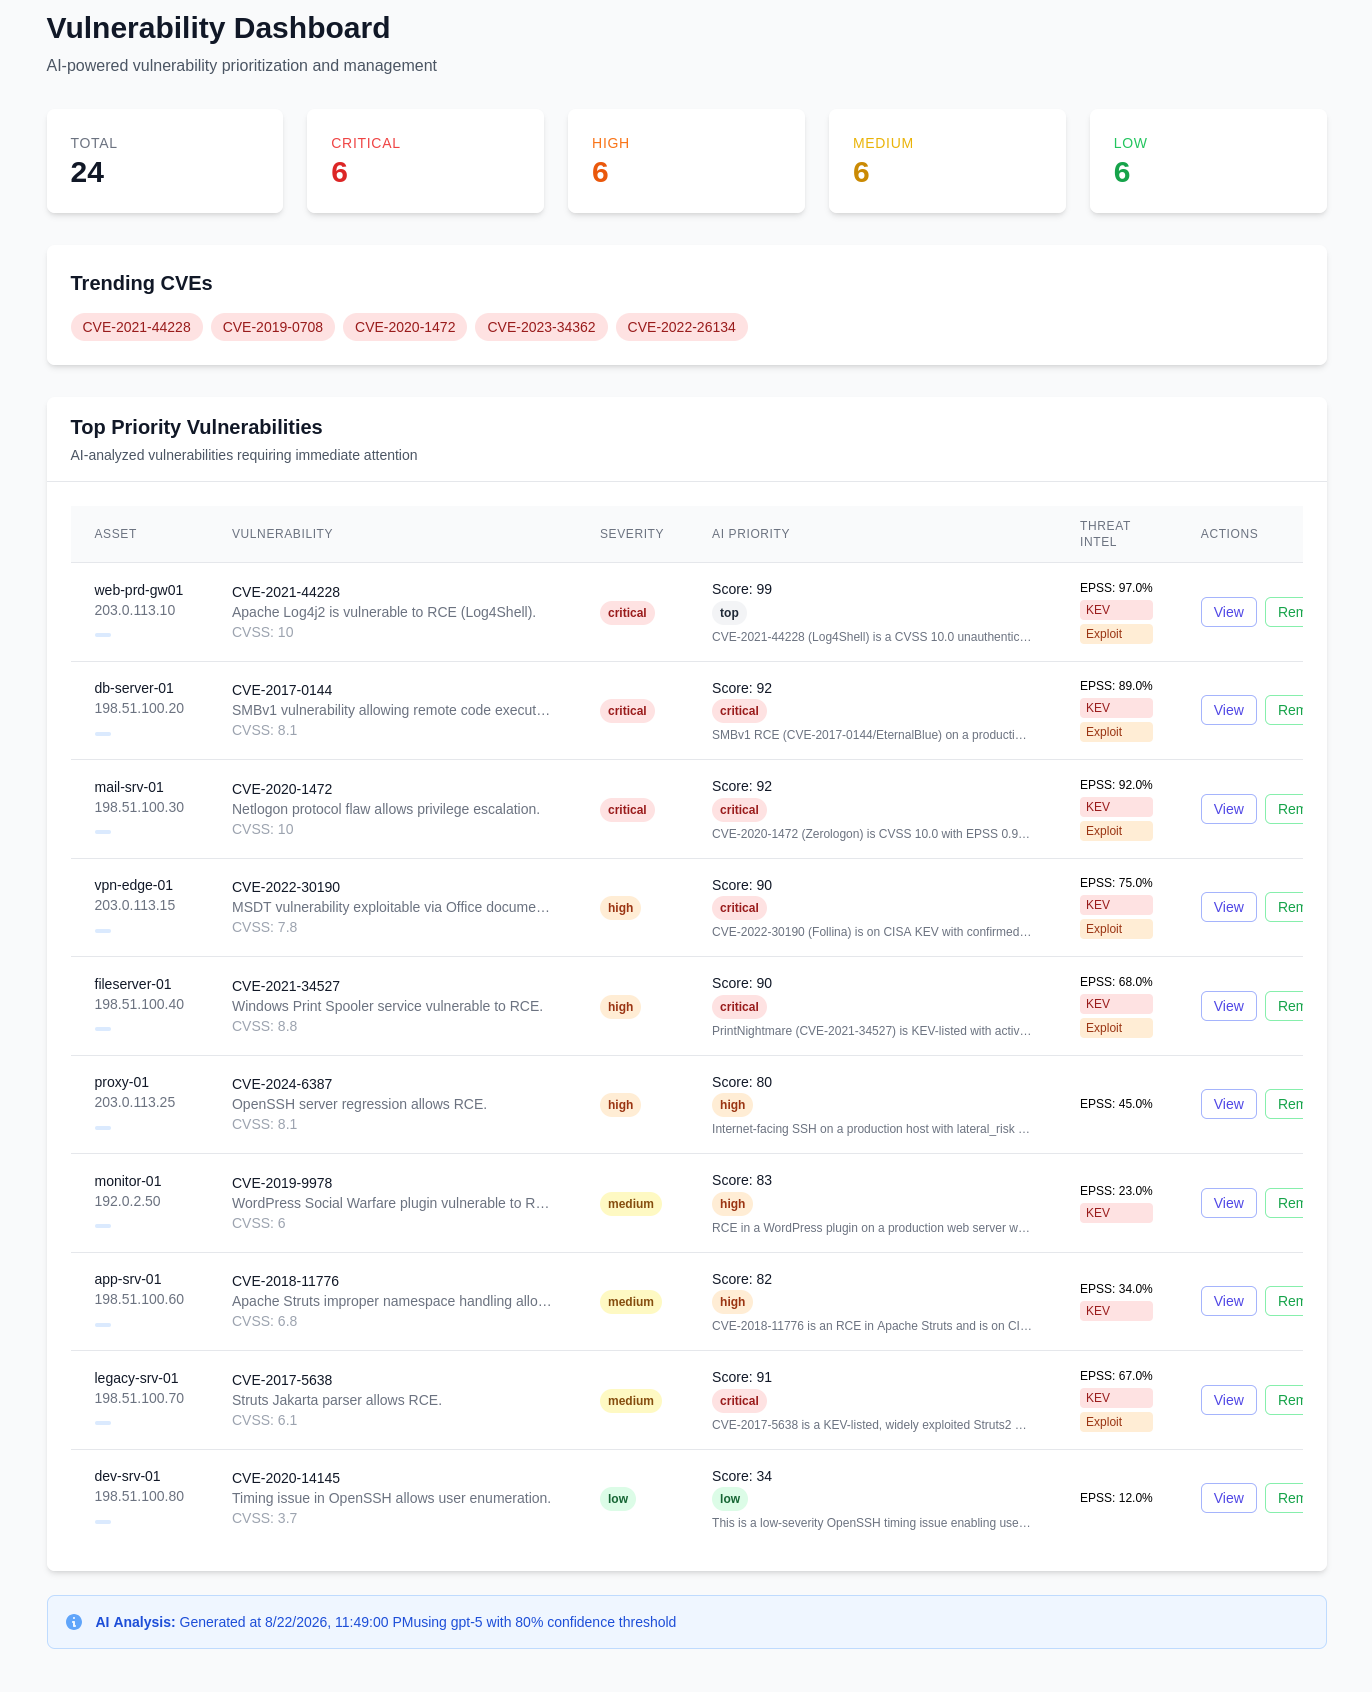Image resolution: width=1372 pixels, height=1692 pixels.
Task: Click the Medium count card
Action: (x=947, y=161)
